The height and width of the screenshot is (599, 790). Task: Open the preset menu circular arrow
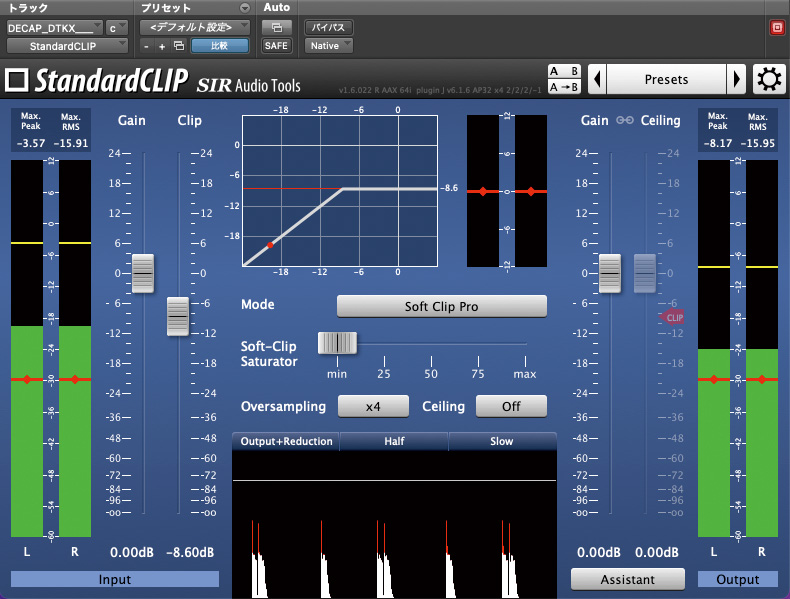(x=245, y=8)
